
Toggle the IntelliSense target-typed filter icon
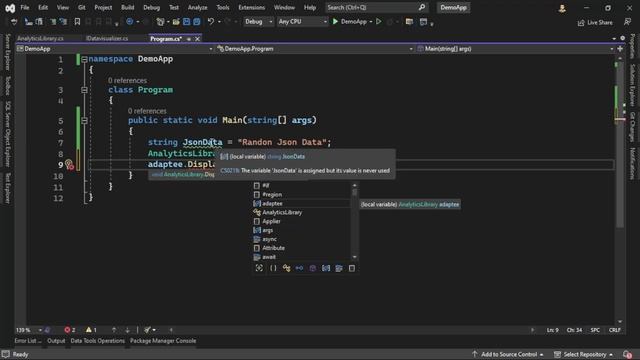[259, 268]
